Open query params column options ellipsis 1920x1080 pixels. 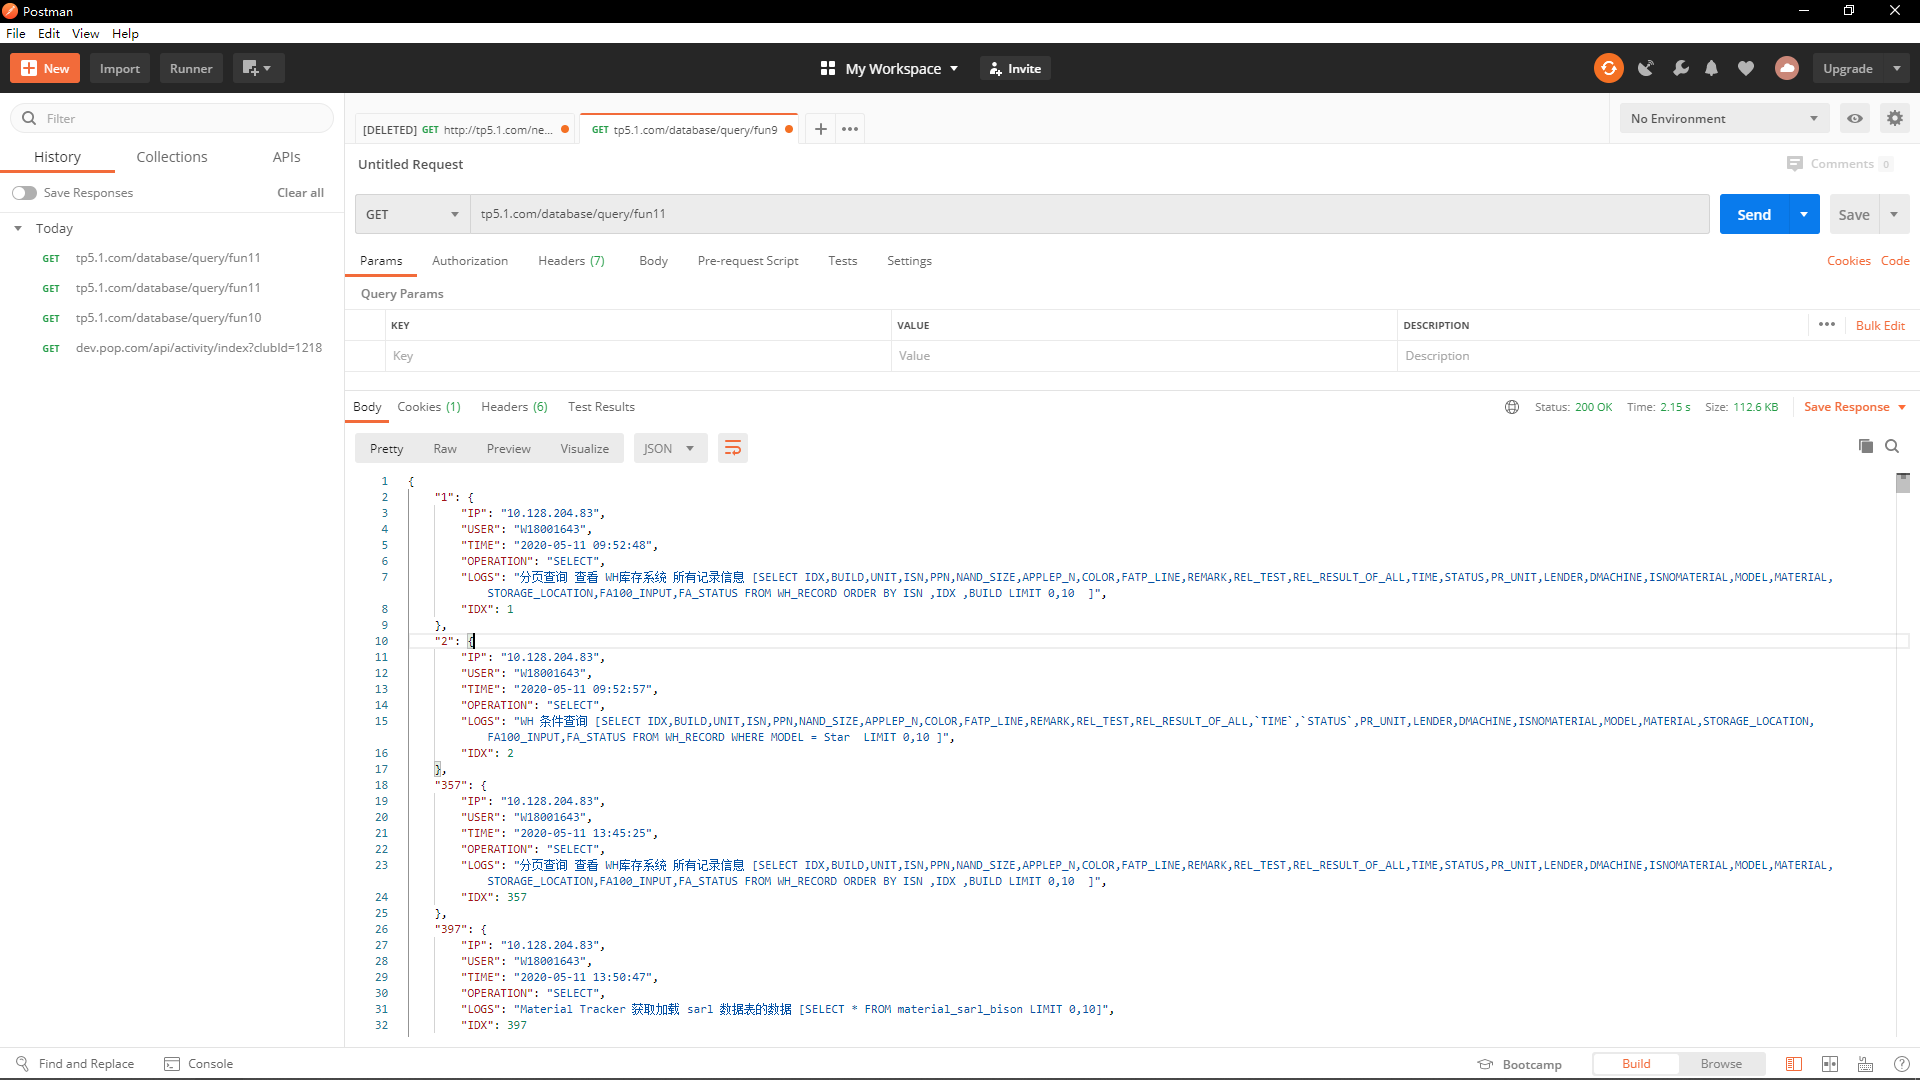[x=1827, y=325]
